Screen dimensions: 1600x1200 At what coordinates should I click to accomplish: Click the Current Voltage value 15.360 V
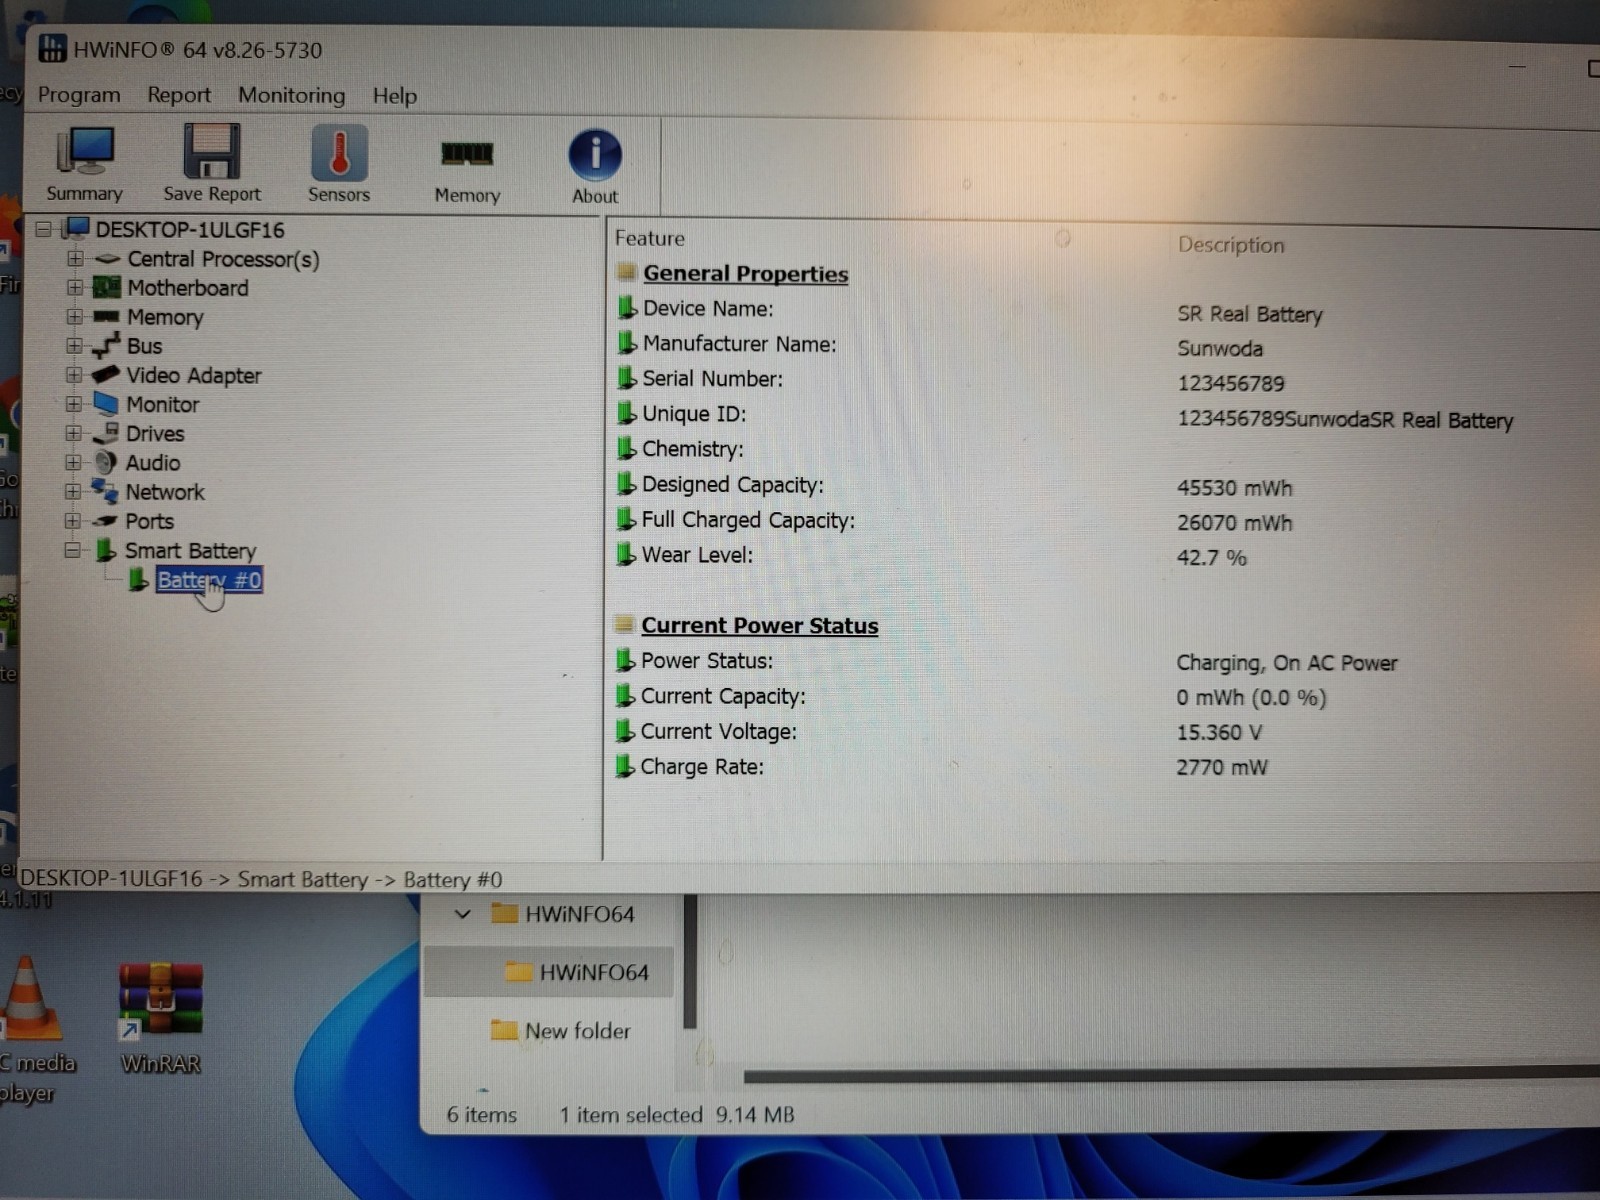[1219, 733]
